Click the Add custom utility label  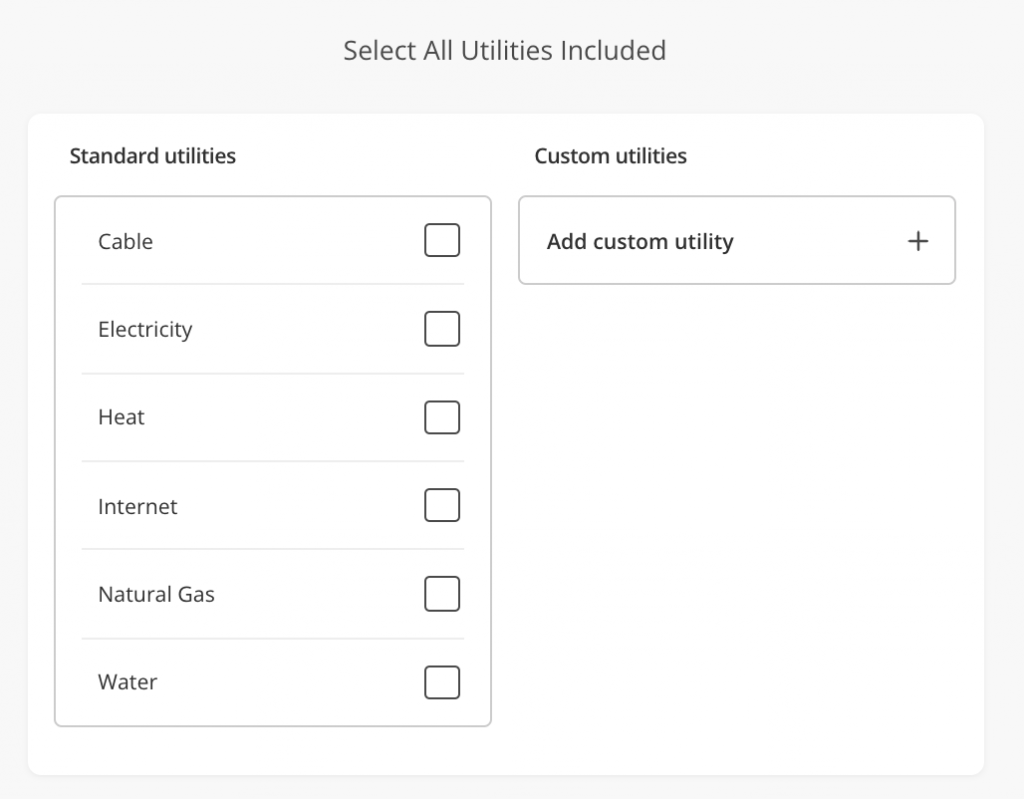point(640,242)
